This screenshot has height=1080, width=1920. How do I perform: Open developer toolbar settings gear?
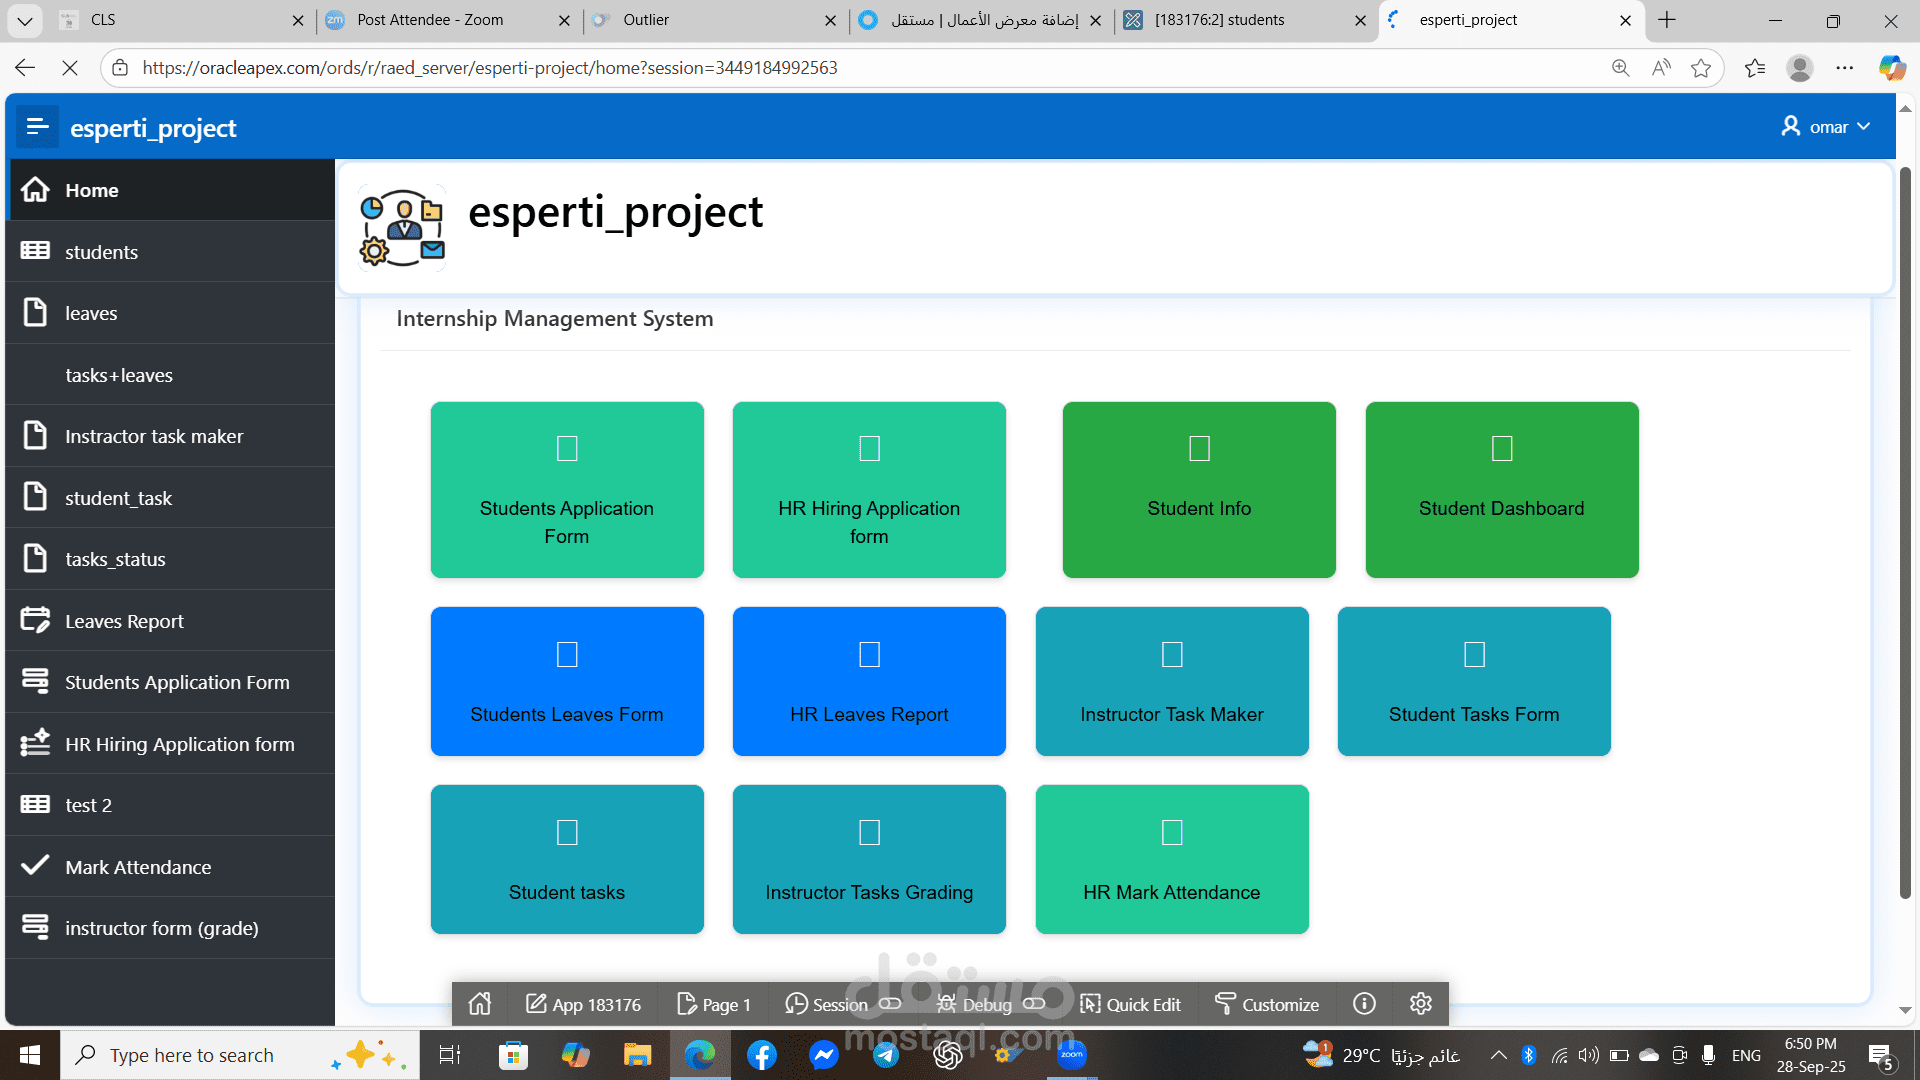[x=1421, y=1004]
